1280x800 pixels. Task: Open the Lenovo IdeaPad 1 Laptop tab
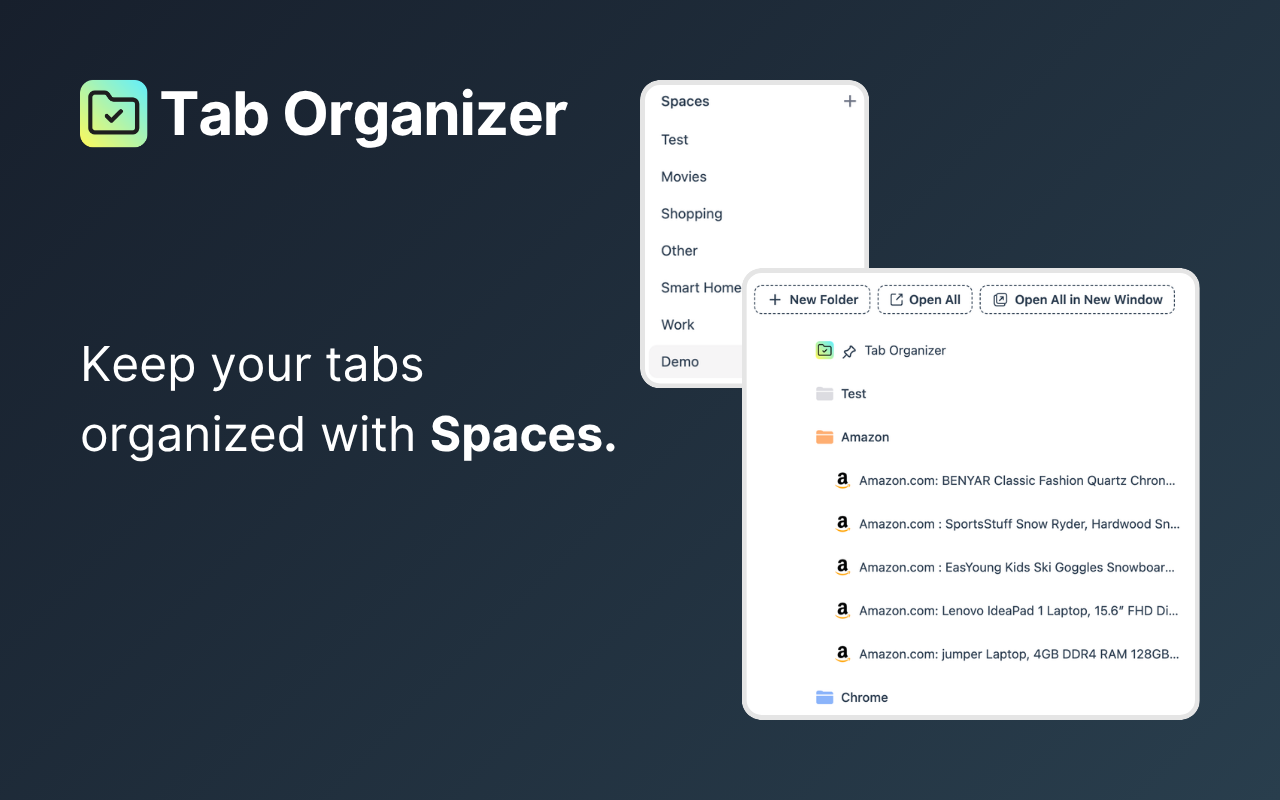click(x=1019, y=611)
